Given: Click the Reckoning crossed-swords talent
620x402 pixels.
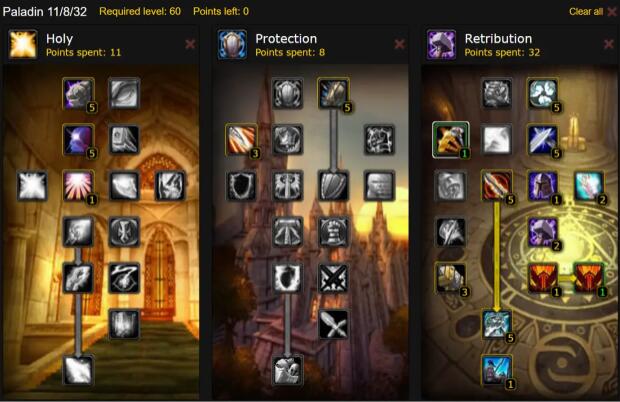Looking at the screenshot, I should [x=333, y=277].
